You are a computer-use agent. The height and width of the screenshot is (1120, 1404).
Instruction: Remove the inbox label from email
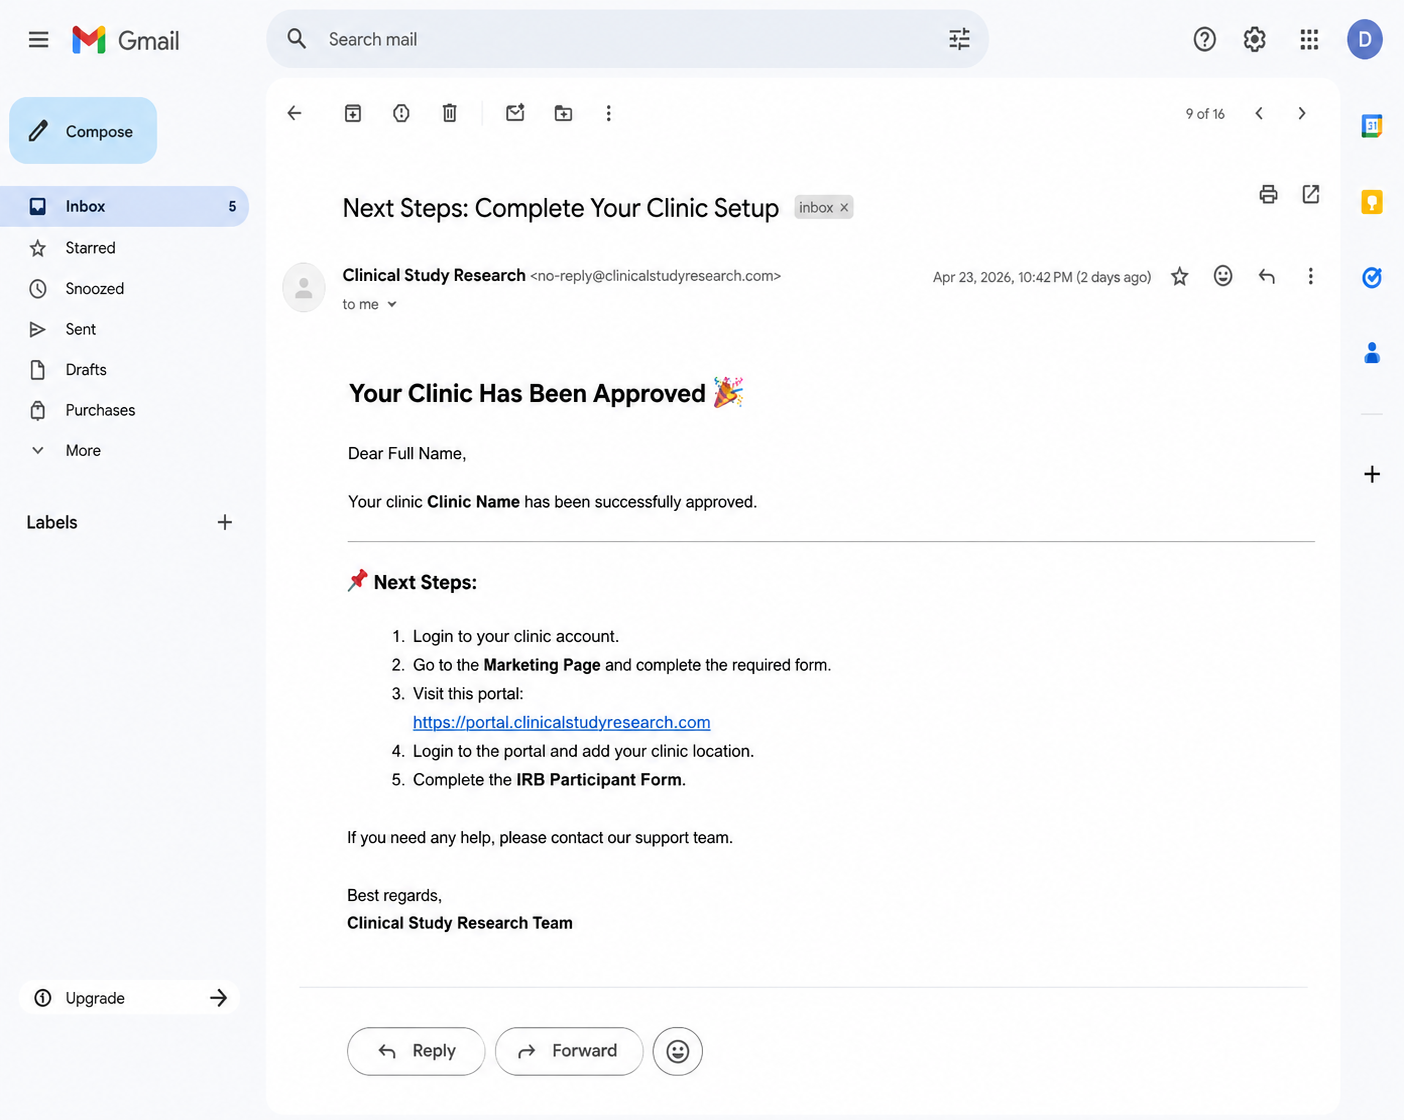pos(844,208)
